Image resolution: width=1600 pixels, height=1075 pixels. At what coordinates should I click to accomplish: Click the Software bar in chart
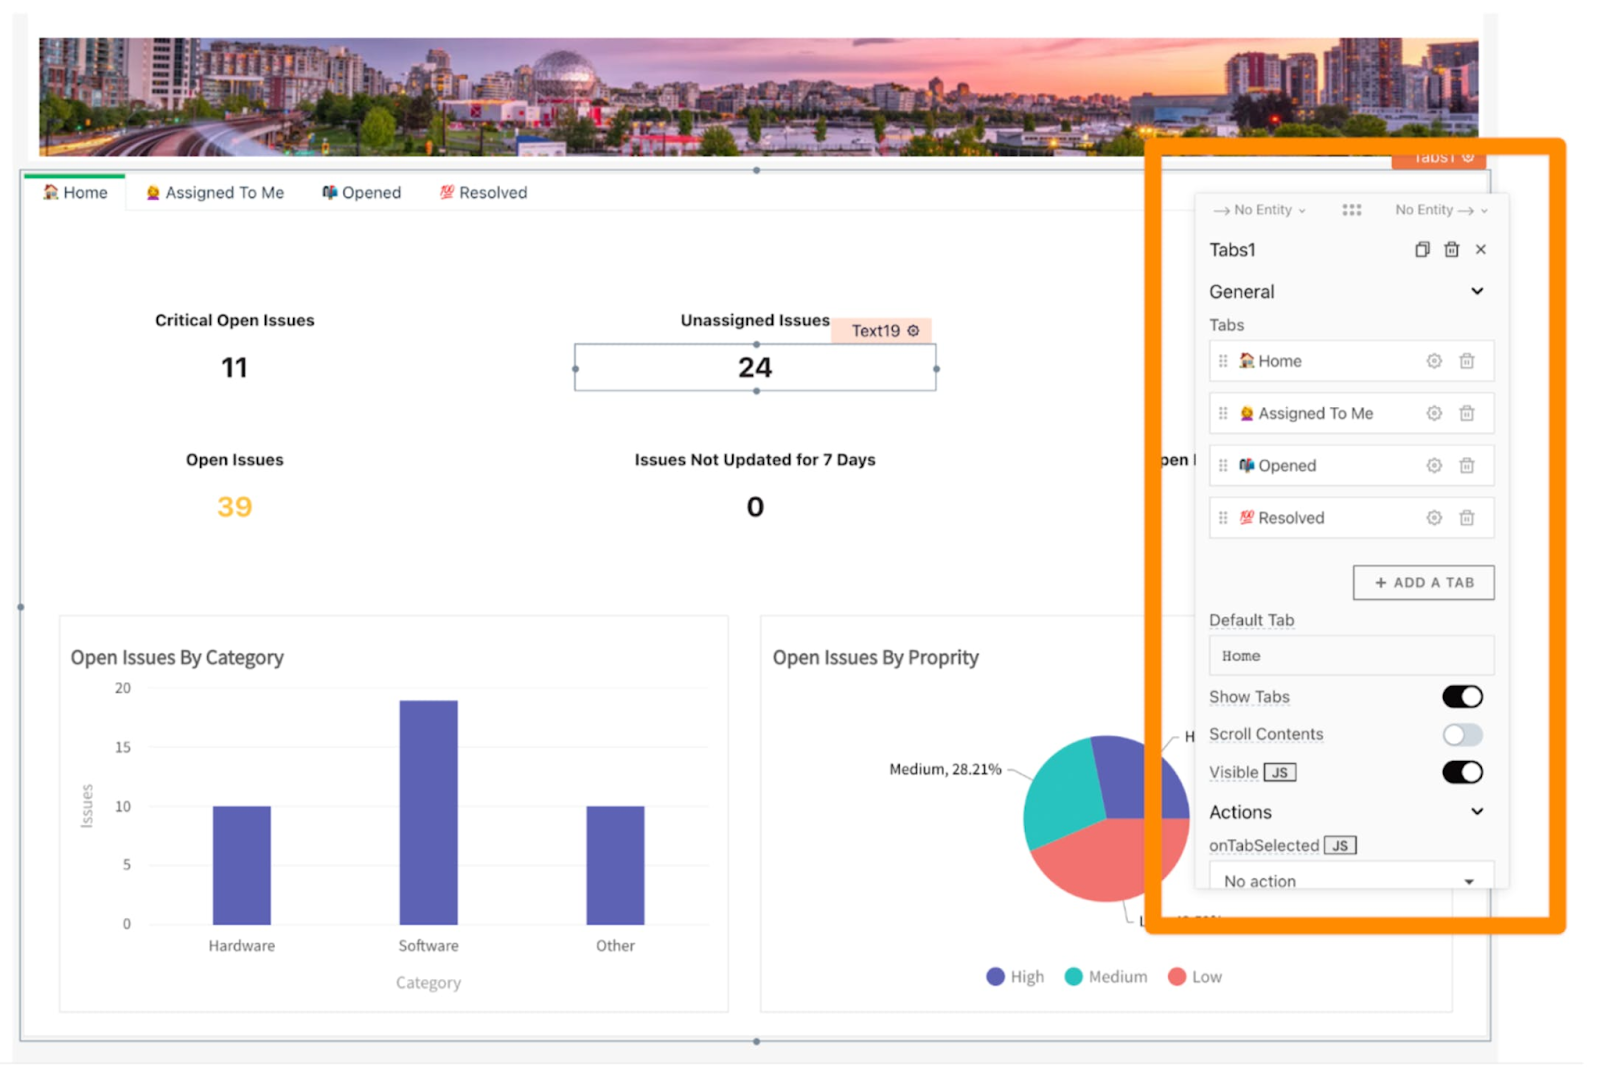(428, 812)
